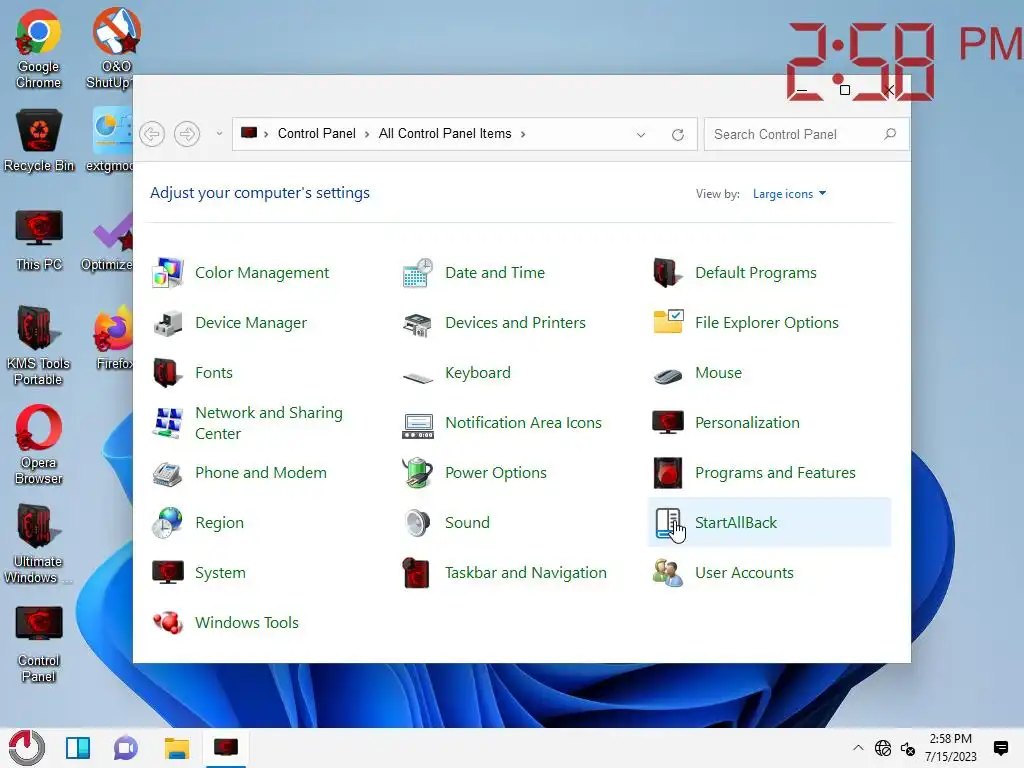Click the Phone and Modem icon
Viewport: 1024px width, 768px height.
pyautogui.click(x=168, y=473)
